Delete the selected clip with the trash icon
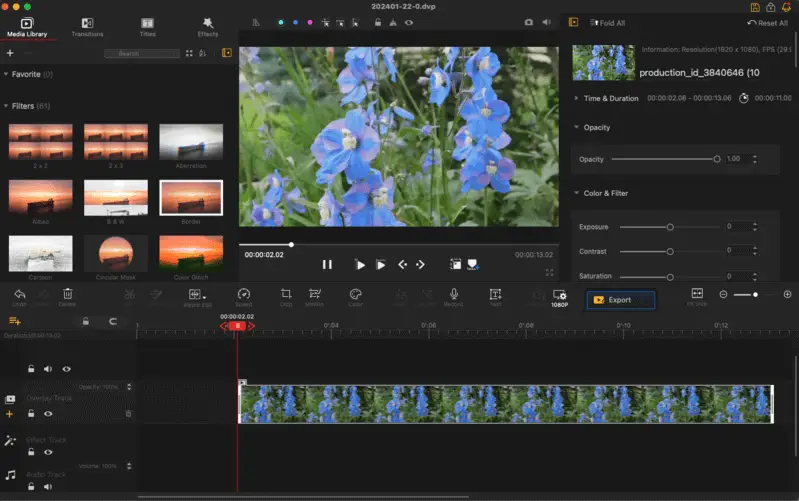 tap(68, 295)
